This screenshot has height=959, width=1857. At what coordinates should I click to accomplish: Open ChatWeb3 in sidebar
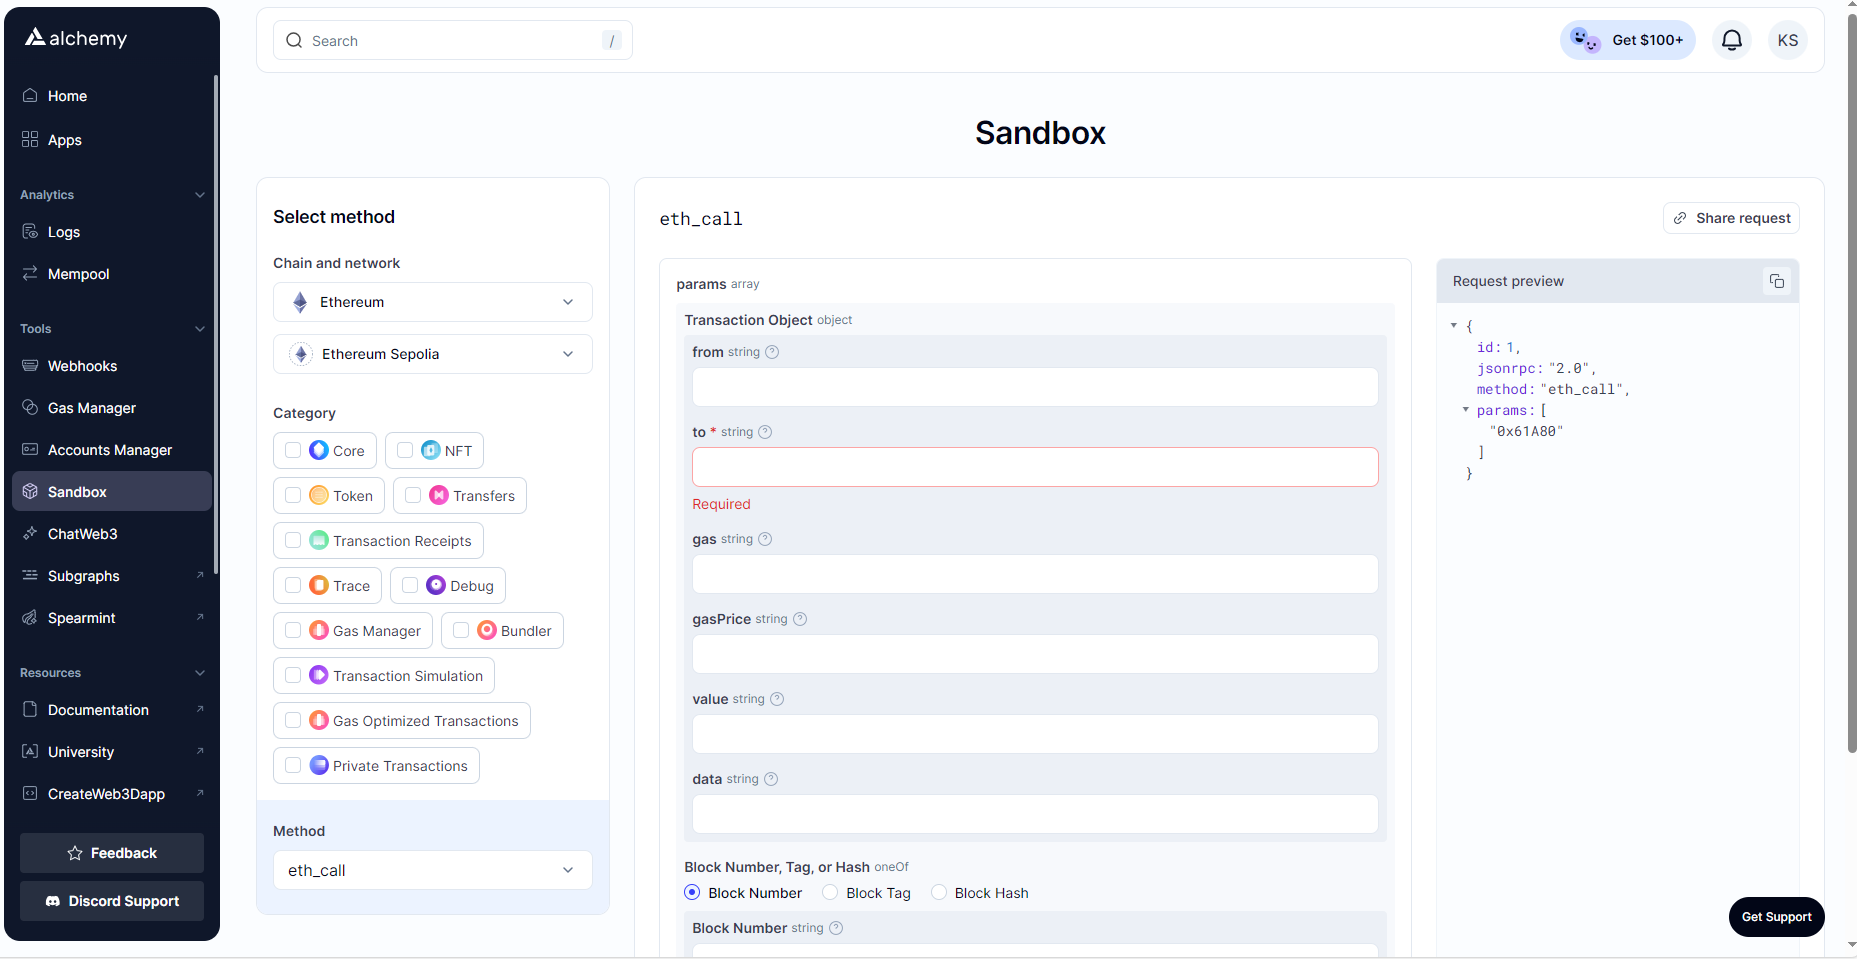112,534
